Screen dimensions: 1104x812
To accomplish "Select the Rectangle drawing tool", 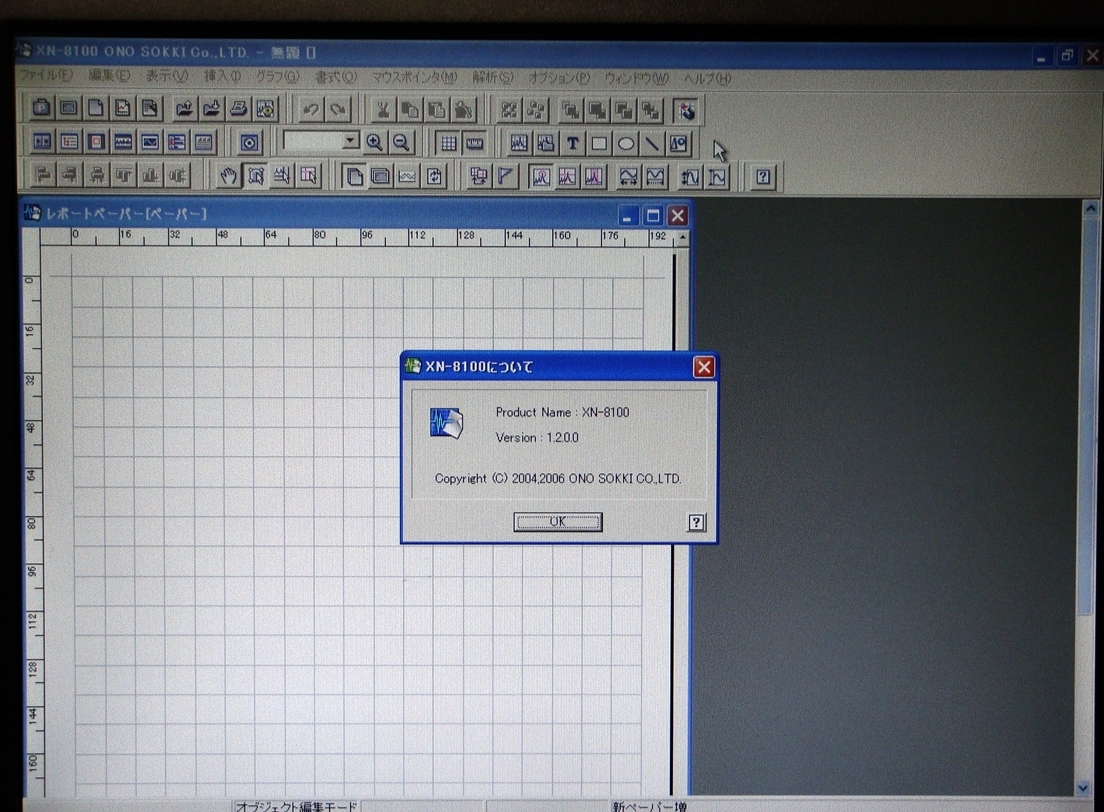I will point(599,144).
